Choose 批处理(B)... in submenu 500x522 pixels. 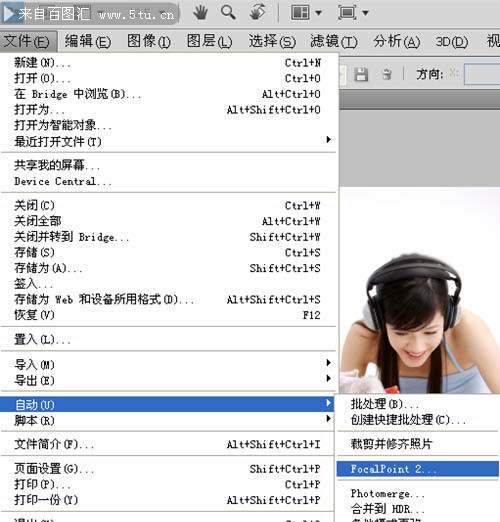tap(418, 404)
